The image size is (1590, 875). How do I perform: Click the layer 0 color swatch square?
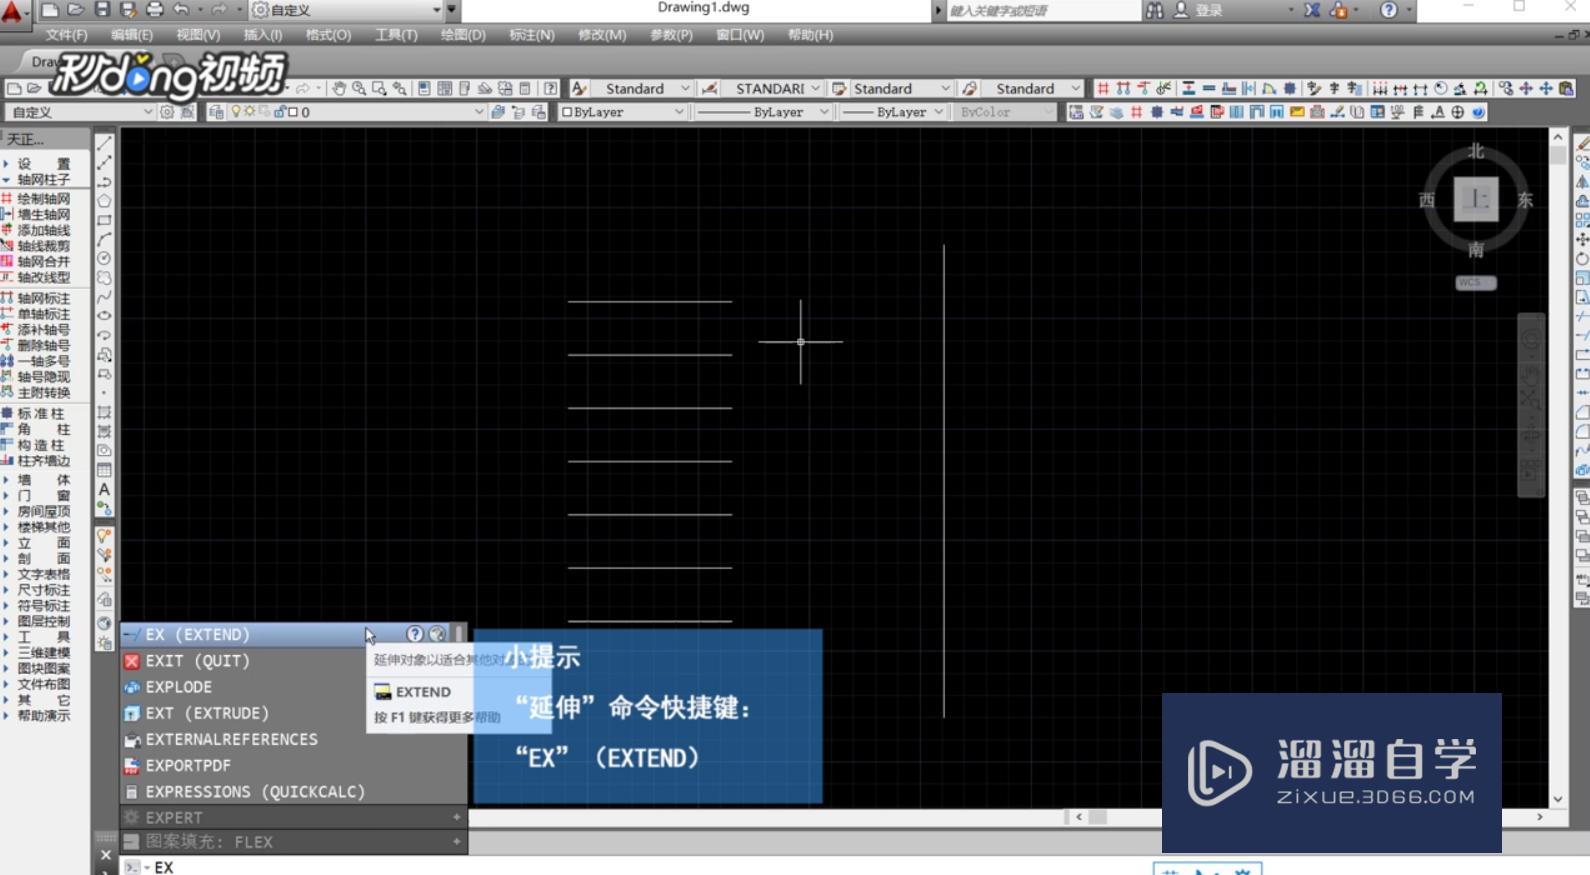point(293,112)
